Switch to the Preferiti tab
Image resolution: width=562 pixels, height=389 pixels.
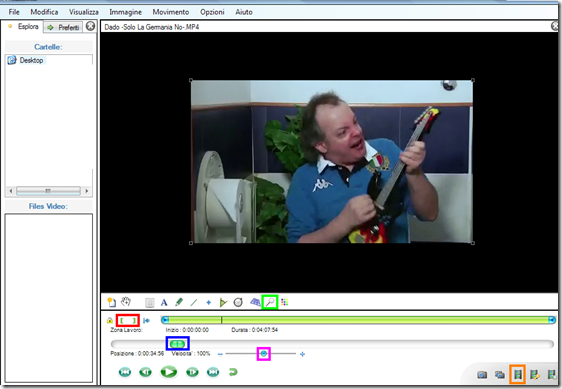63,27
